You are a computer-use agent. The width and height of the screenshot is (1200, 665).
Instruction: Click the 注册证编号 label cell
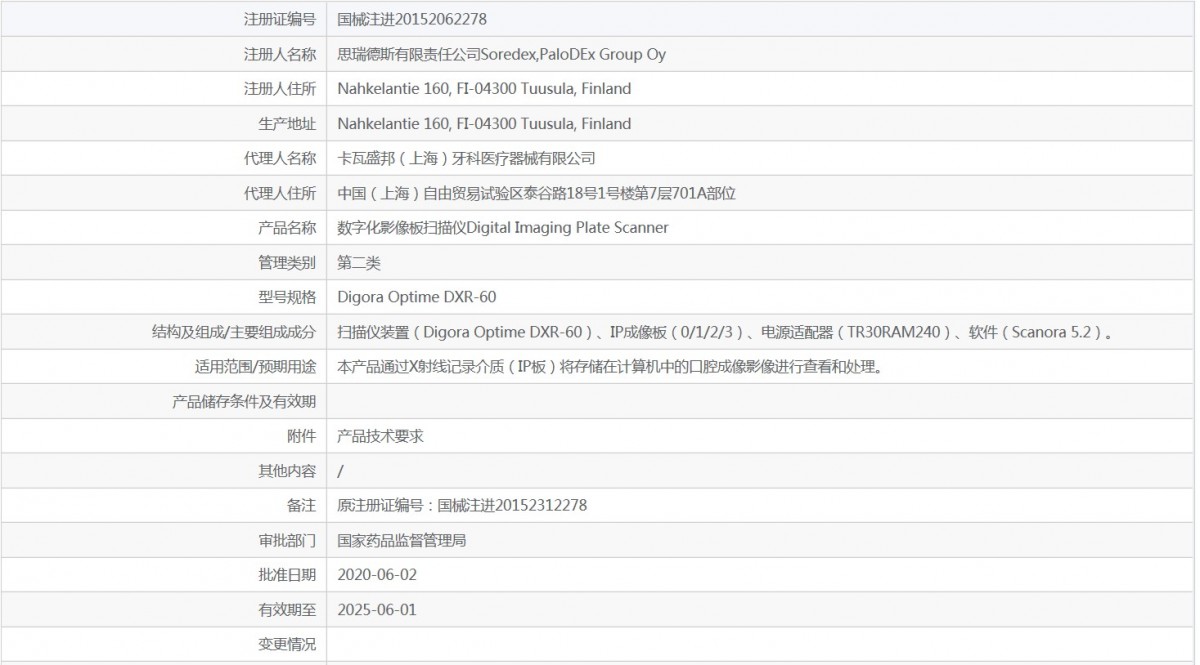[163, 19]
